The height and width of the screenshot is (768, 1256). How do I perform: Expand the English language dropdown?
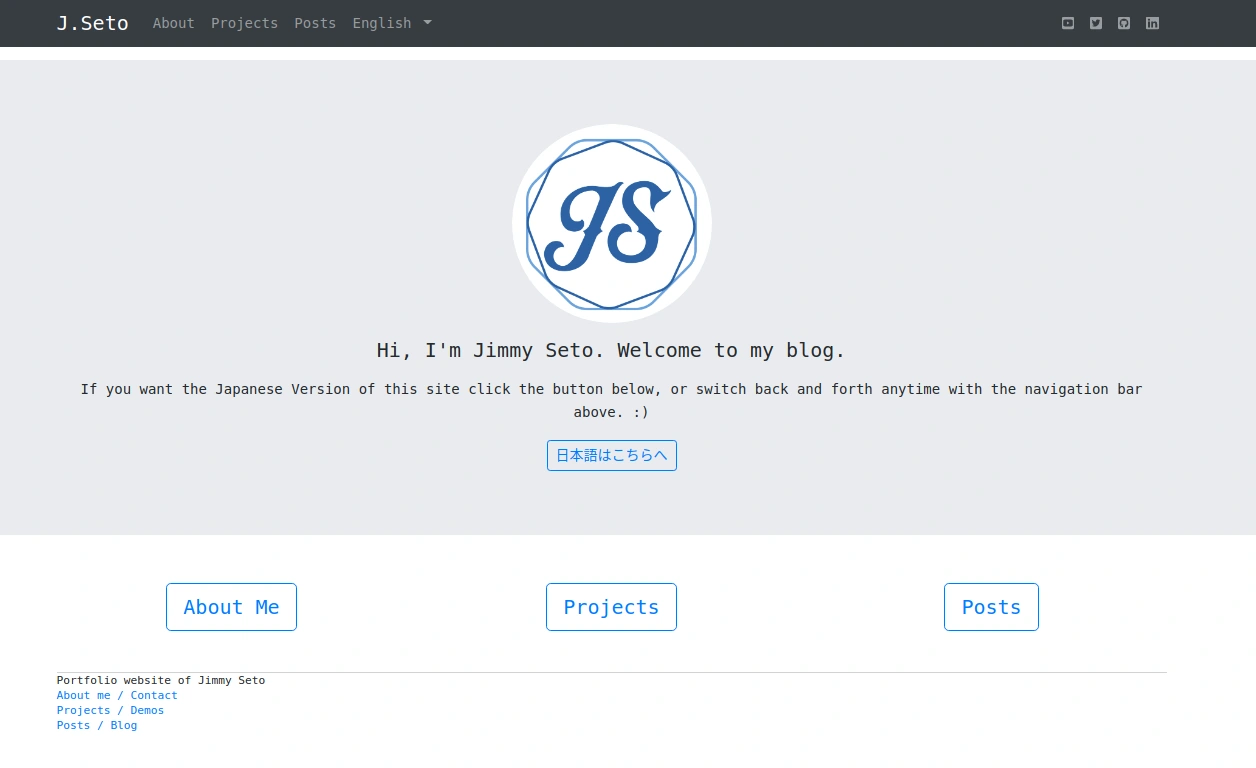click(392, 23)
